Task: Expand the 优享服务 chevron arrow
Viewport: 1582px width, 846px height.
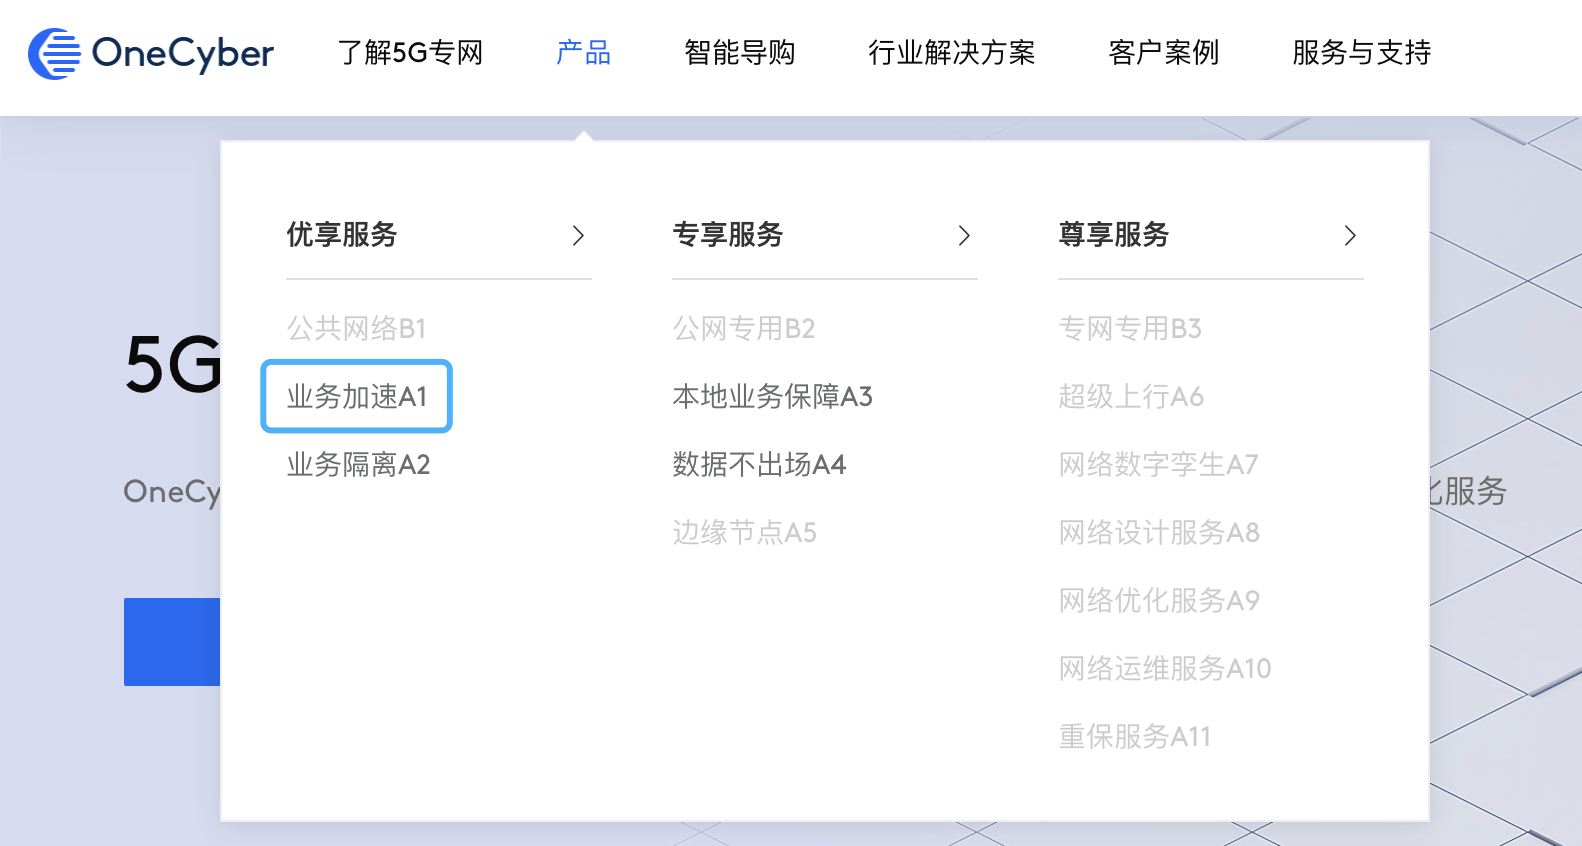Action: coord(577,235)
